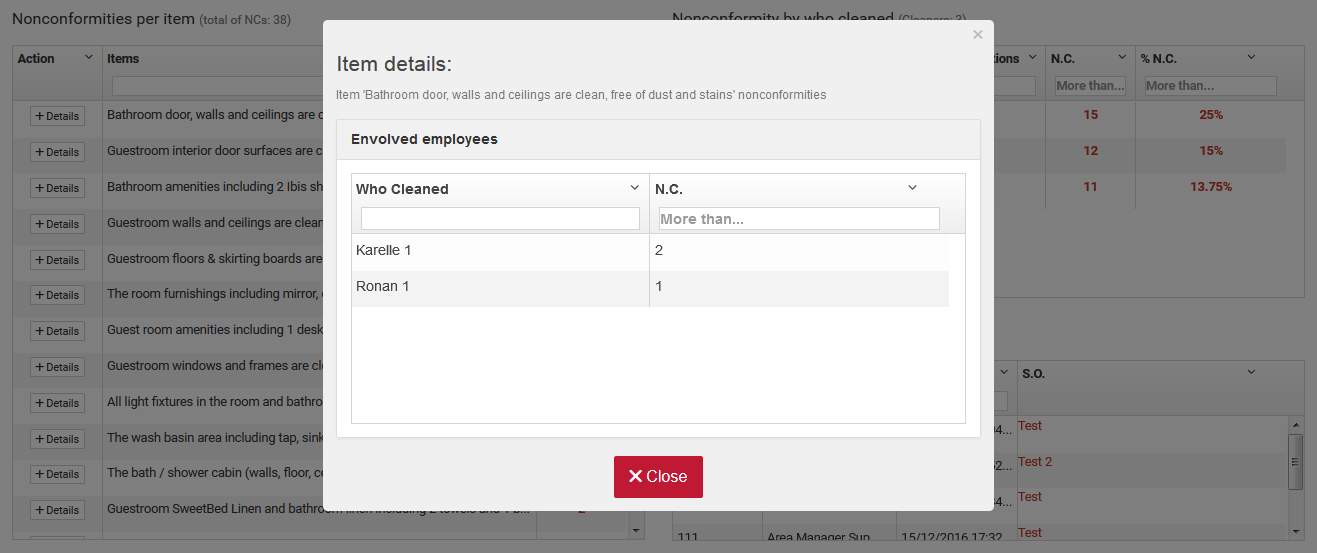Click the Who Cleaned filter input field

[500, 218]
